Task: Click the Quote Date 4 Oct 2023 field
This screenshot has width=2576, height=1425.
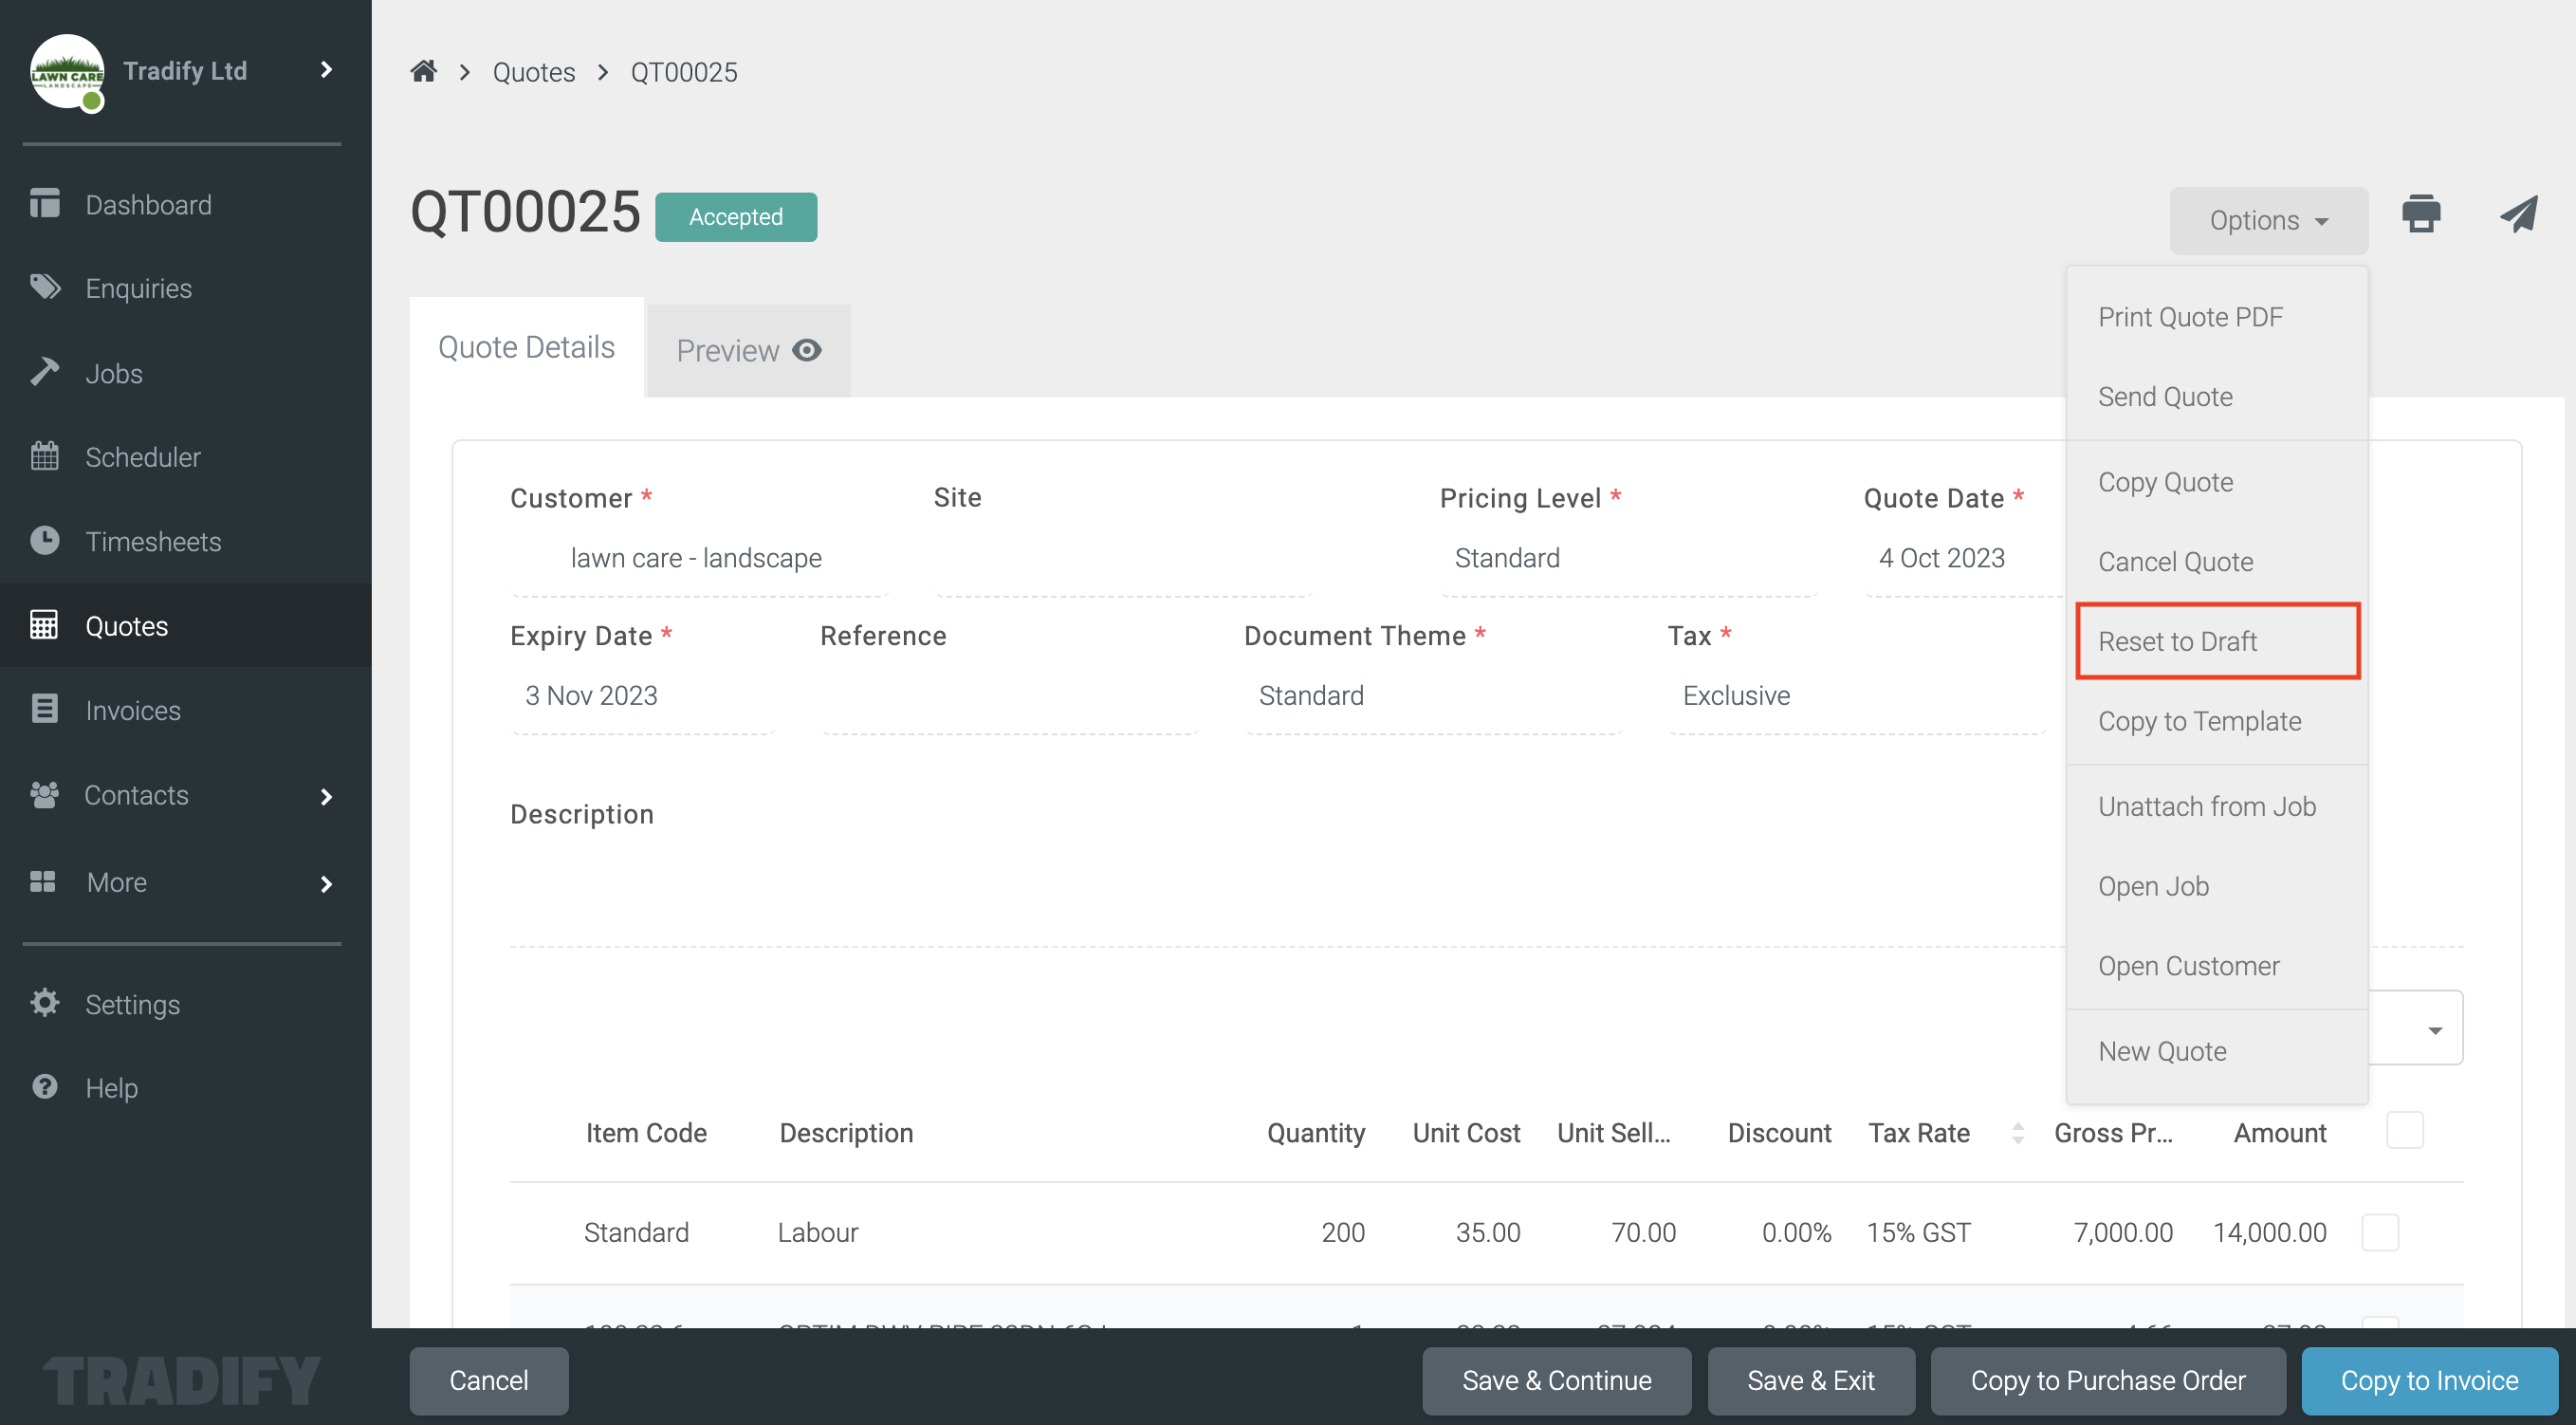Action: (1962, 558)
